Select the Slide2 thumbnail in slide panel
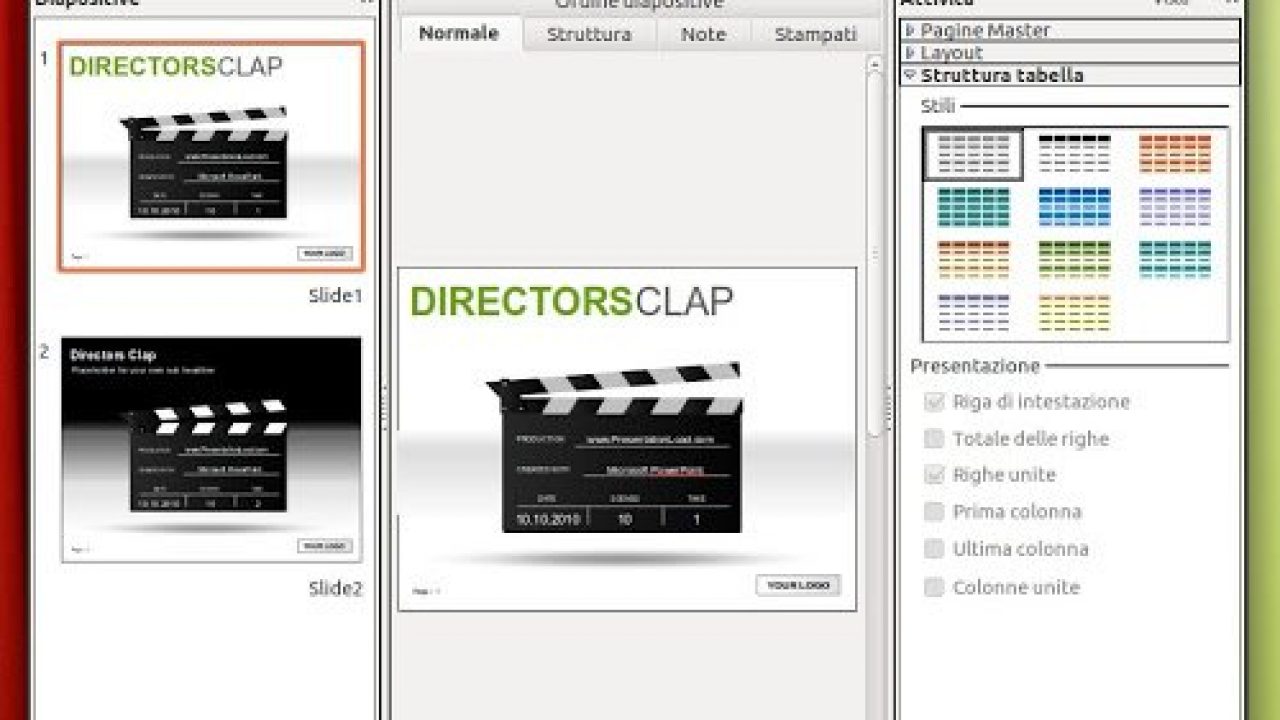Image resolution: width=1280 pixels, height=720 pixels. (x=211, y=450)
